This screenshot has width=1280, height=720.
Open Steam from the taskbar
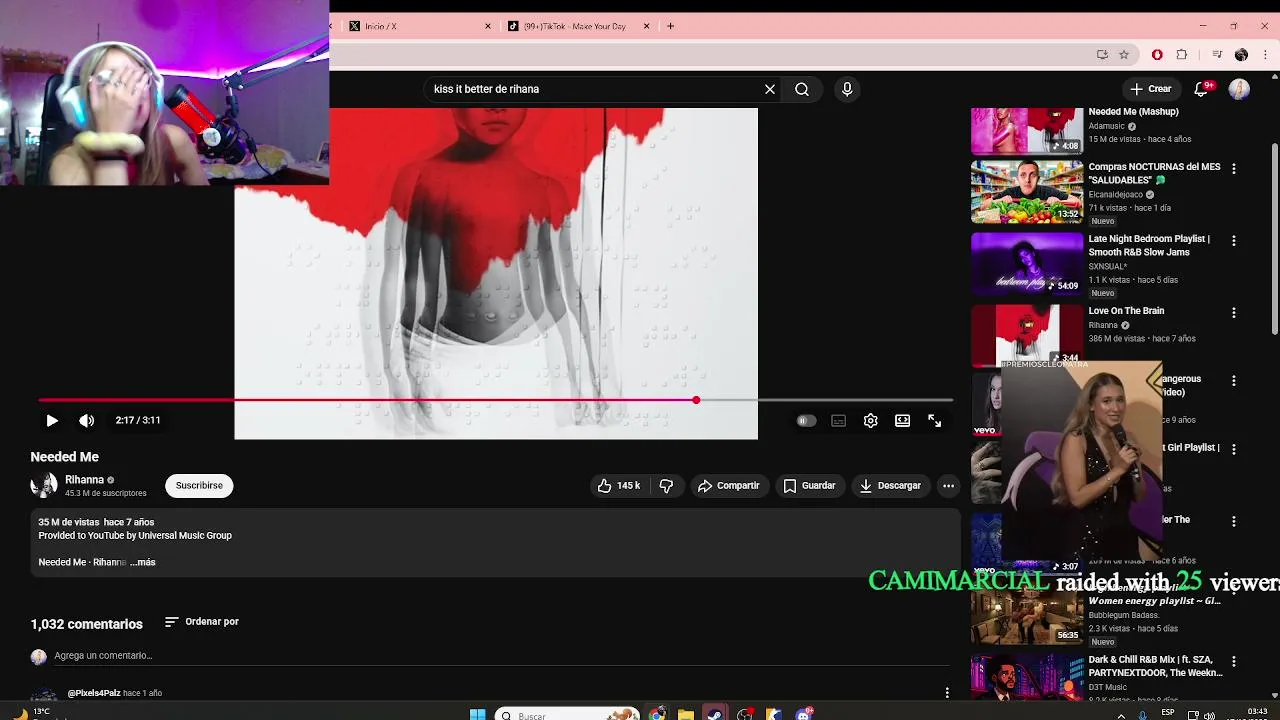click(x=714, y=714)
